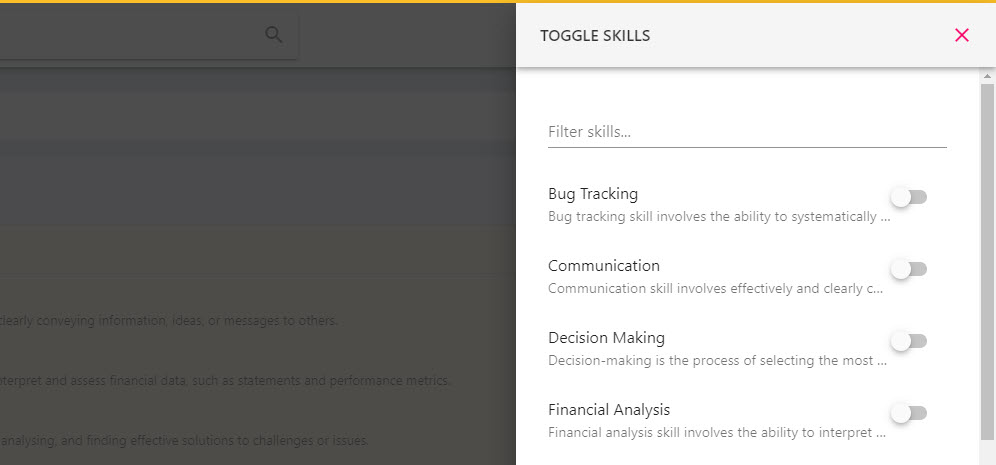Click the TOGGLE SKILLS panel heading
The image size is (996, 465).
[x=595, y=36]
